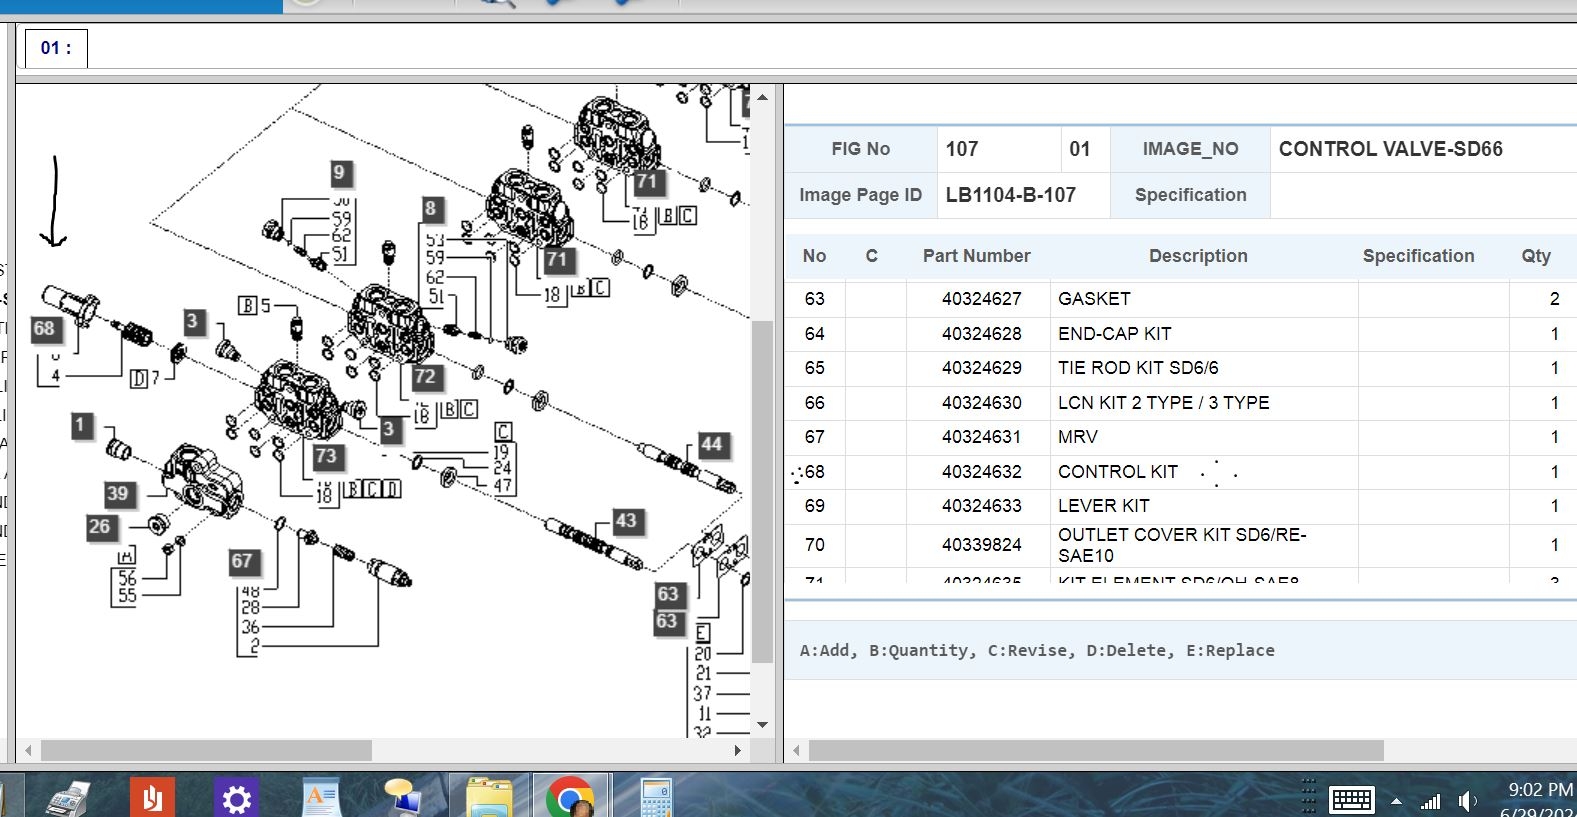Select part number 40324631 for MRV
This screenshot has height=817, width=1577.
click(981, 437)
